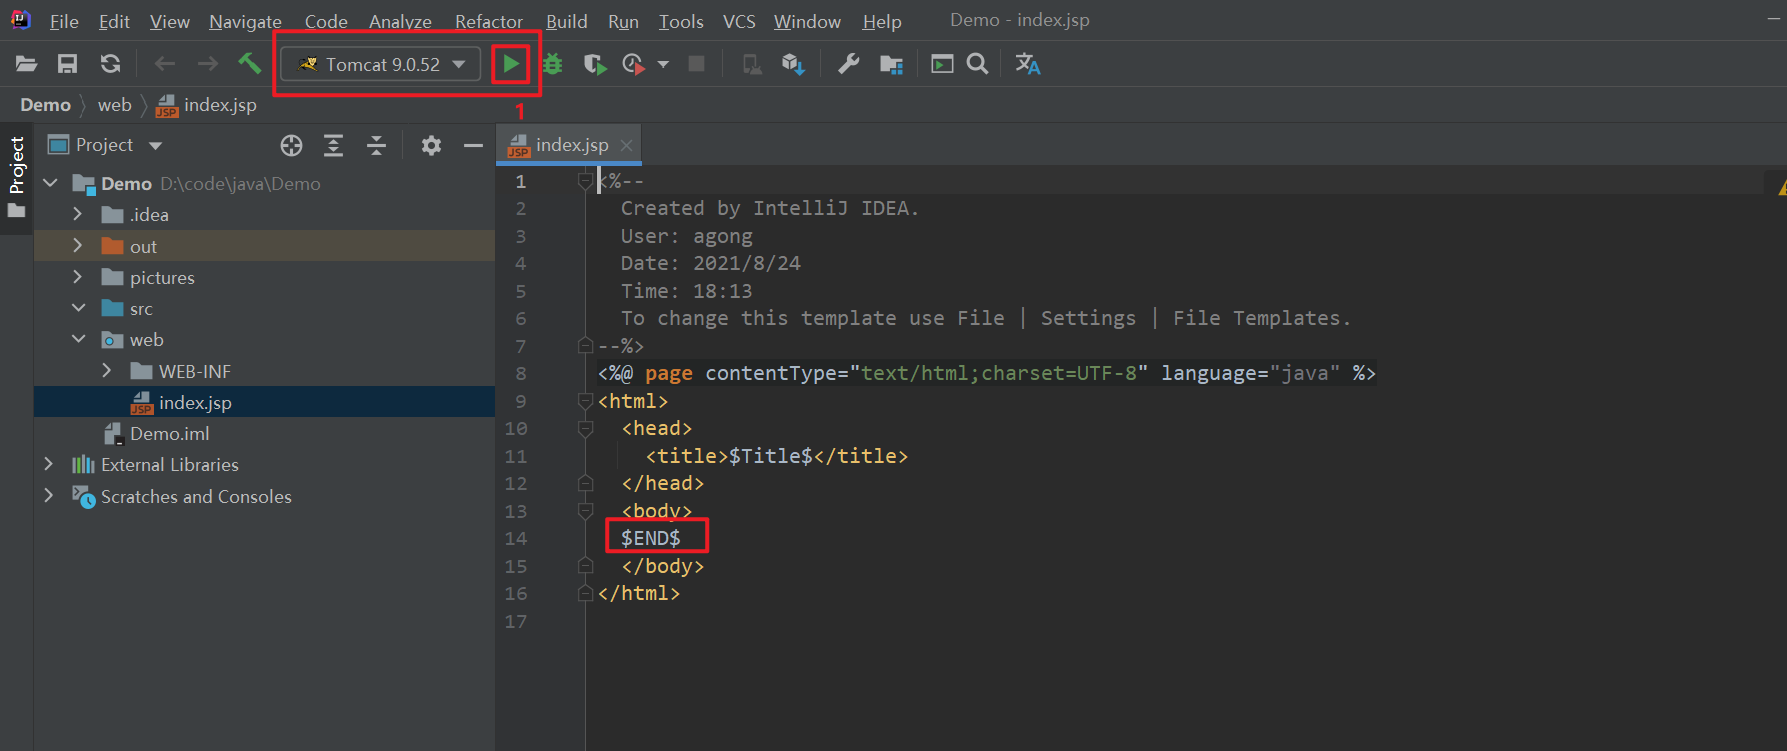Expand External Libraries node
The image size is (1787, 751).
(49, 464)
